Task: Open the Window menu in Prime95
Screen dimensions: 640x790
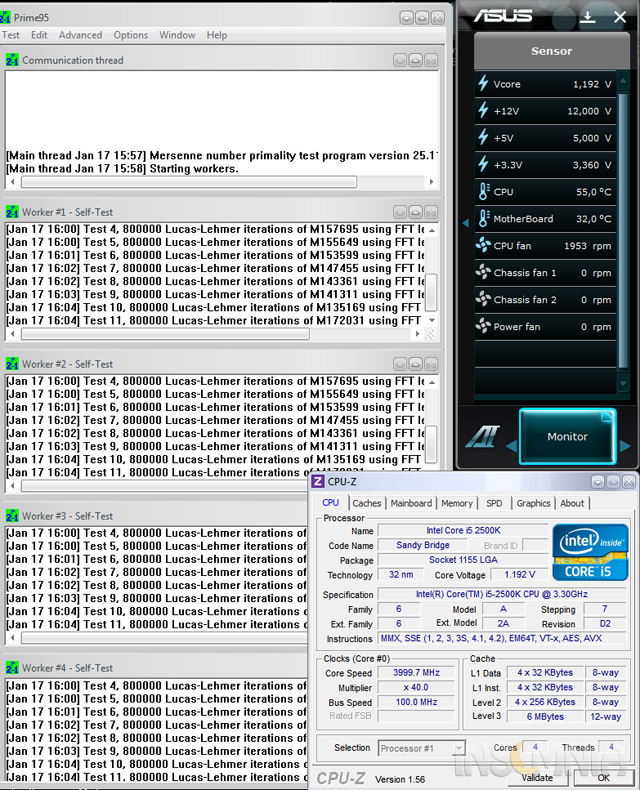Action: click(177, 35)
